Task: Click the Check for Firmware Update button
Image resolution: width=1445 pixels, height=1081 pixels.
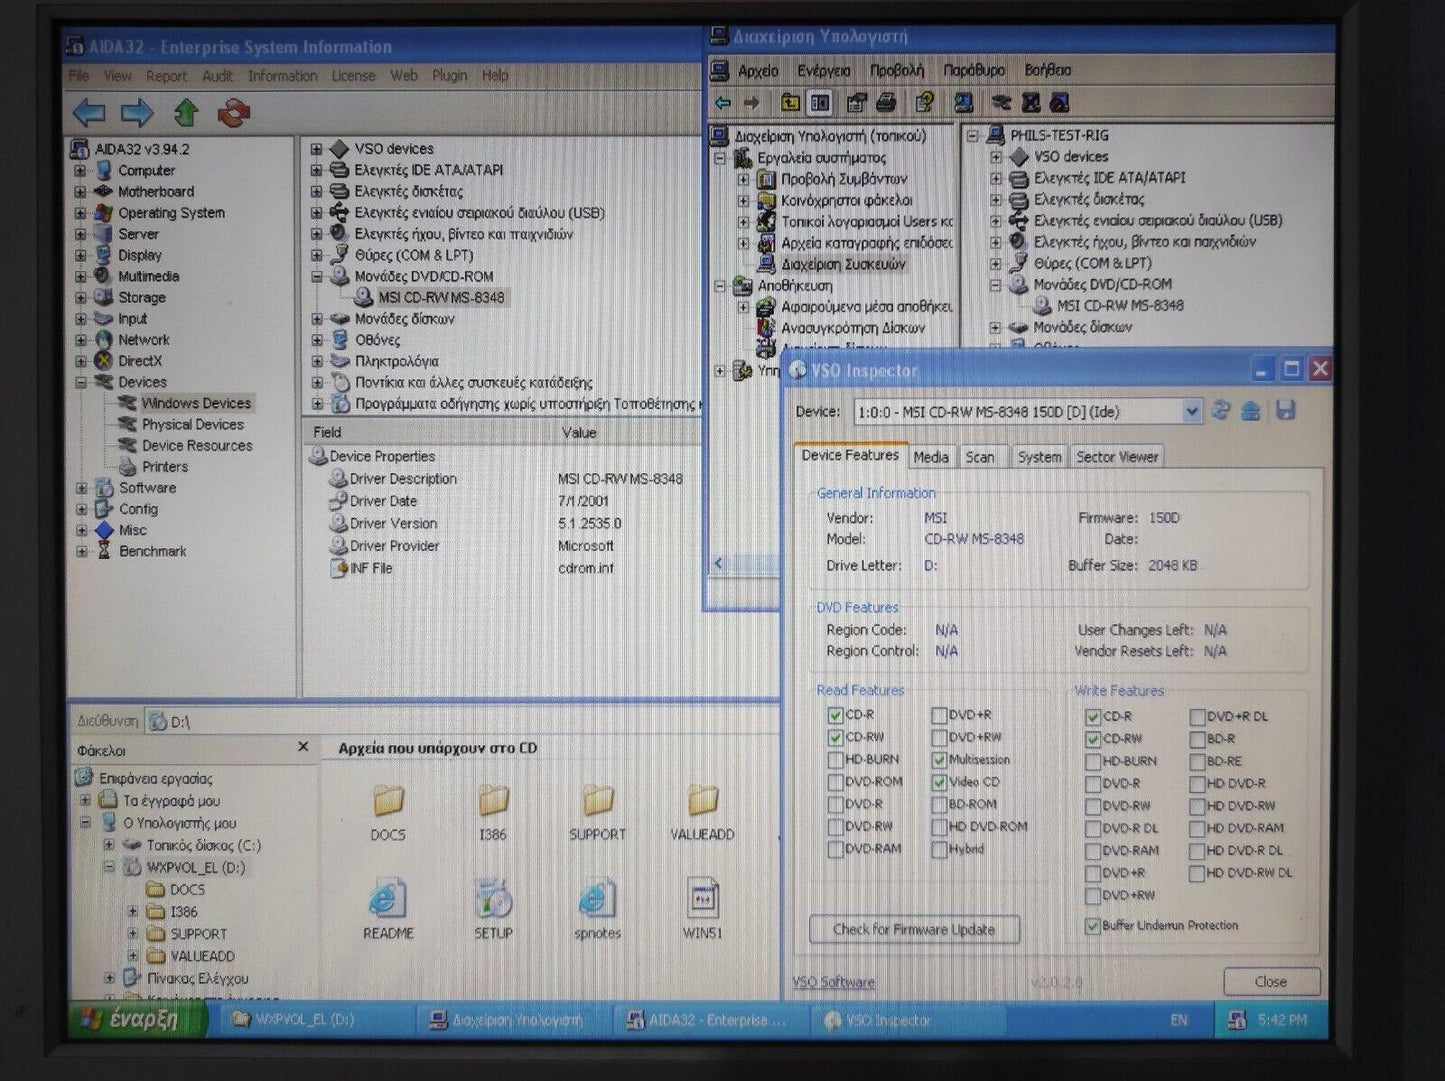Action: (914, 929)
